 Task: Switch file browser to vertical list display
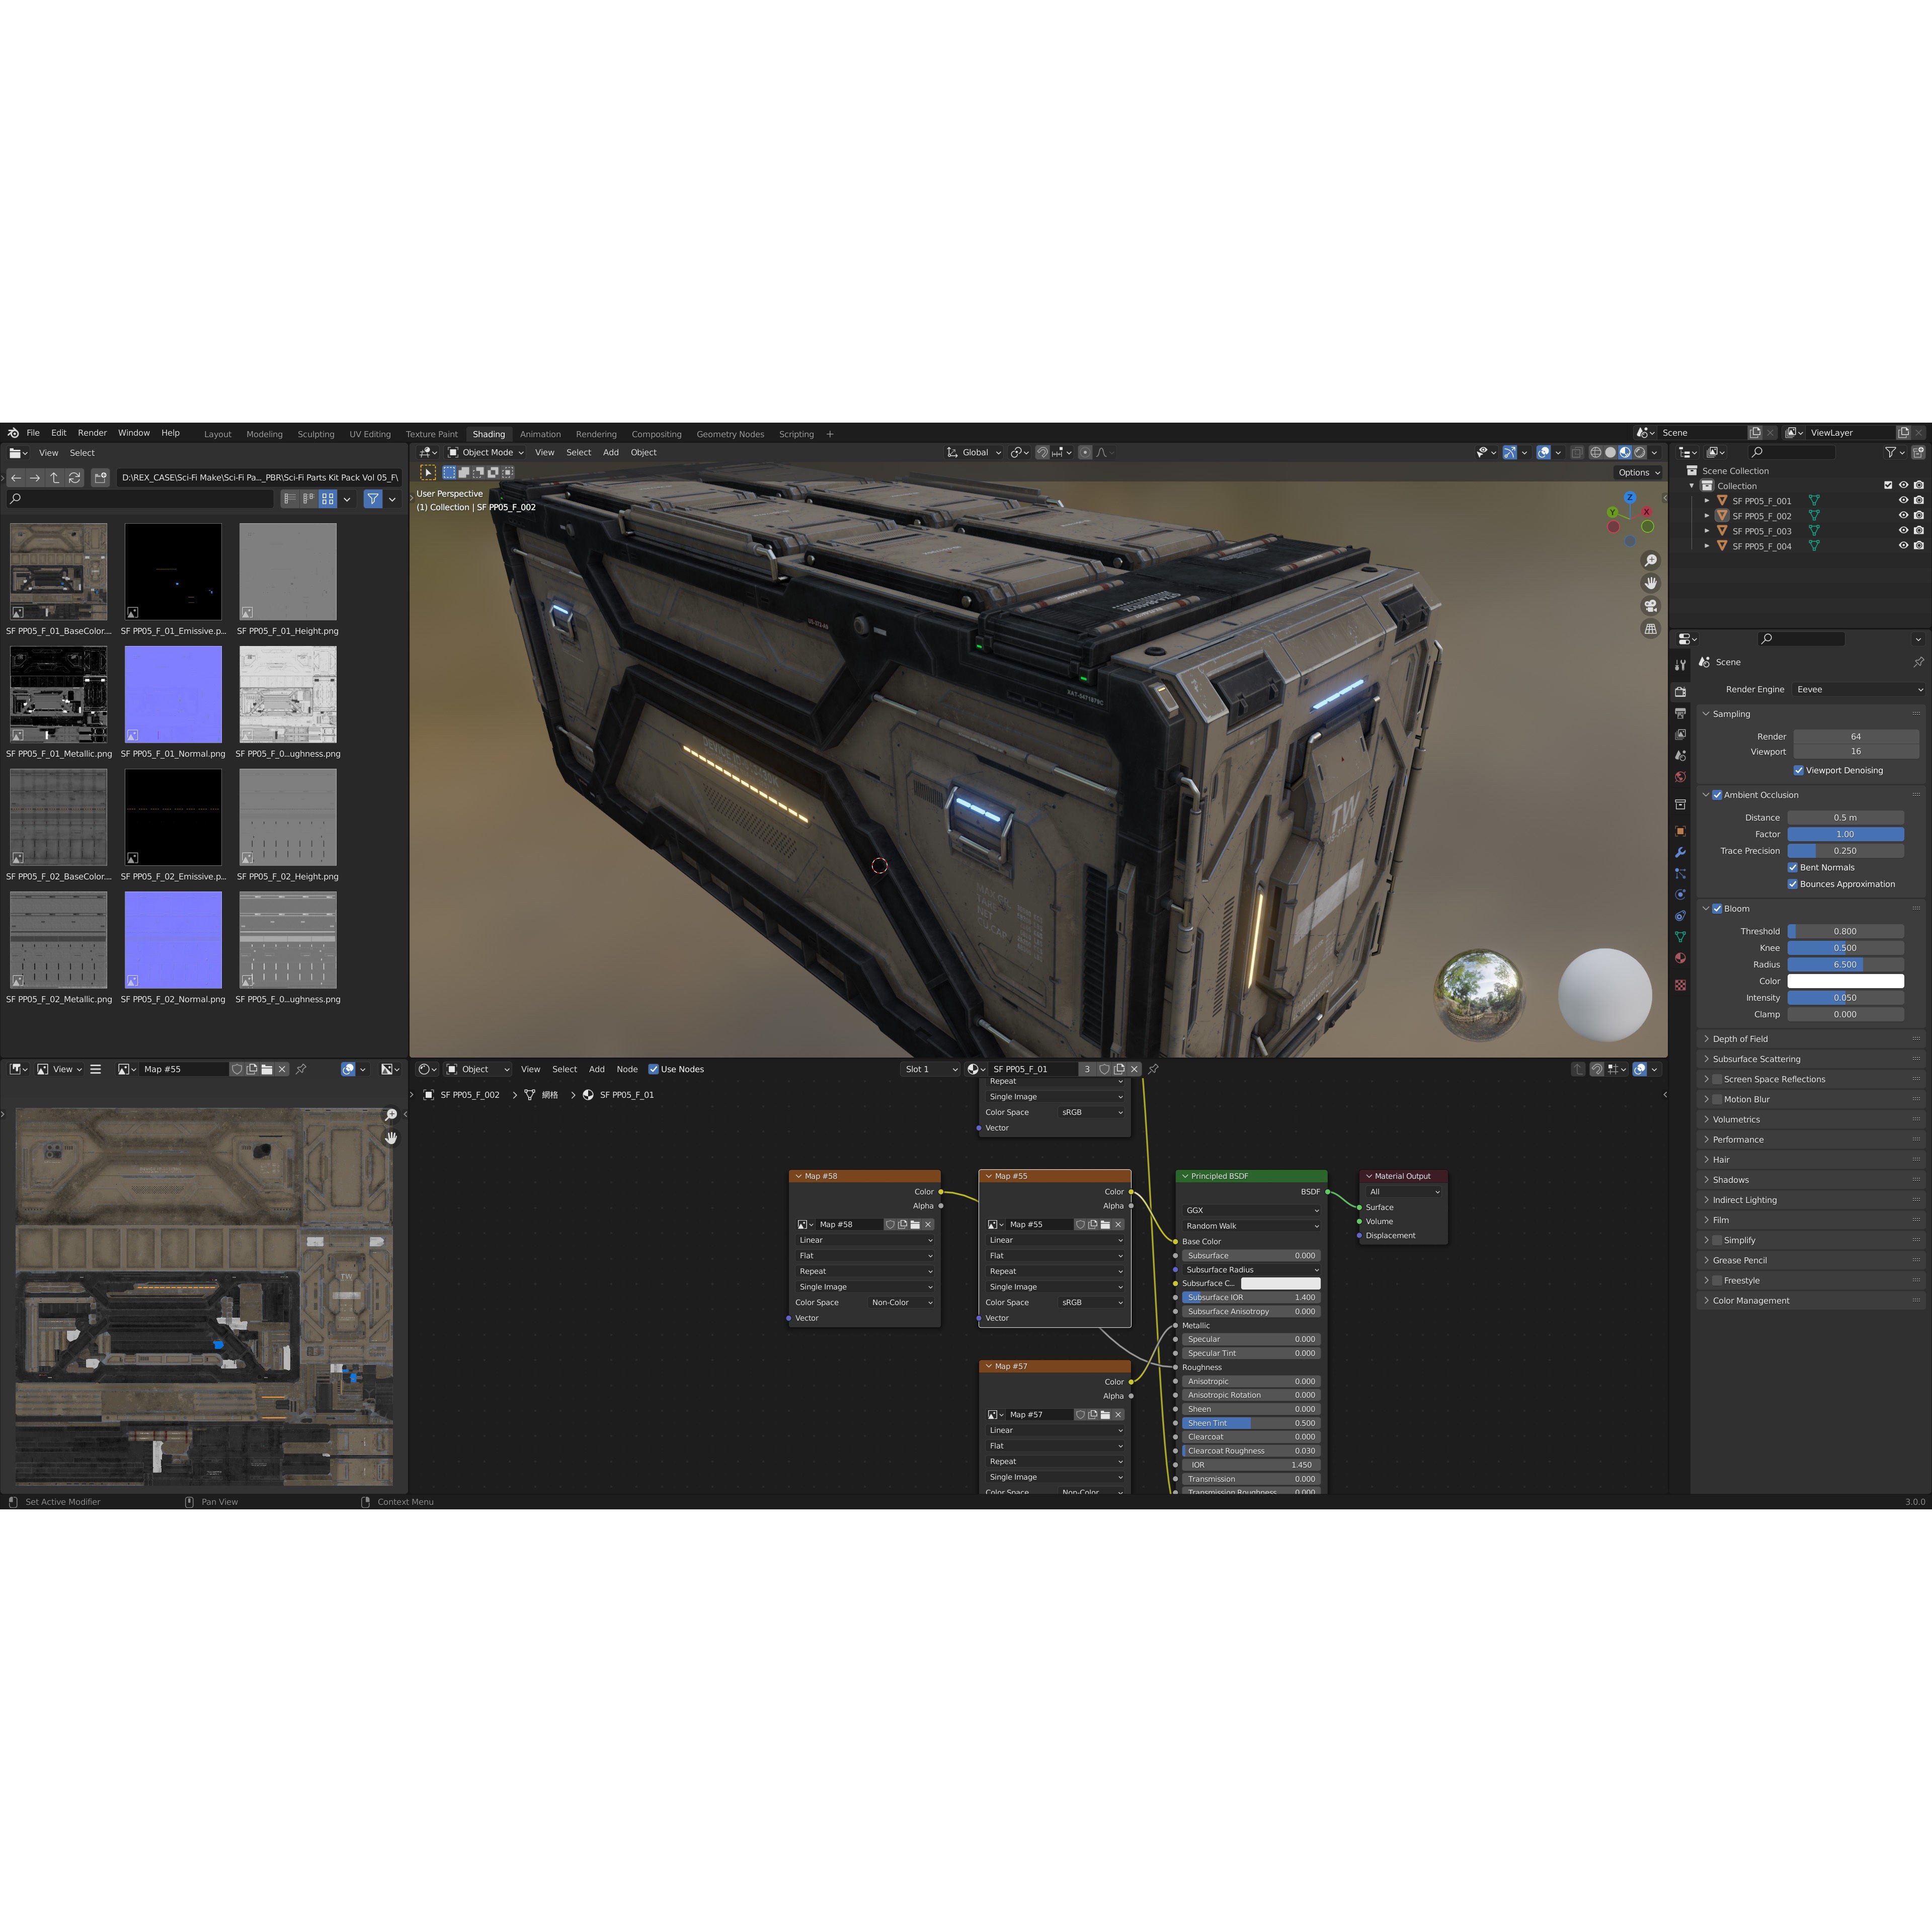290,498
